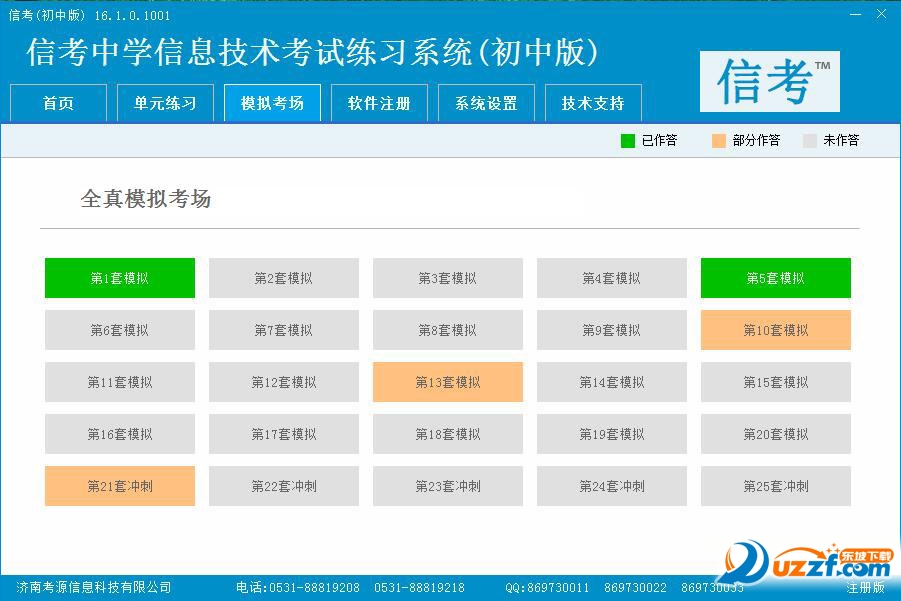Switch to 单元练习 tab
901x601 pixels.
click(165, 103)
